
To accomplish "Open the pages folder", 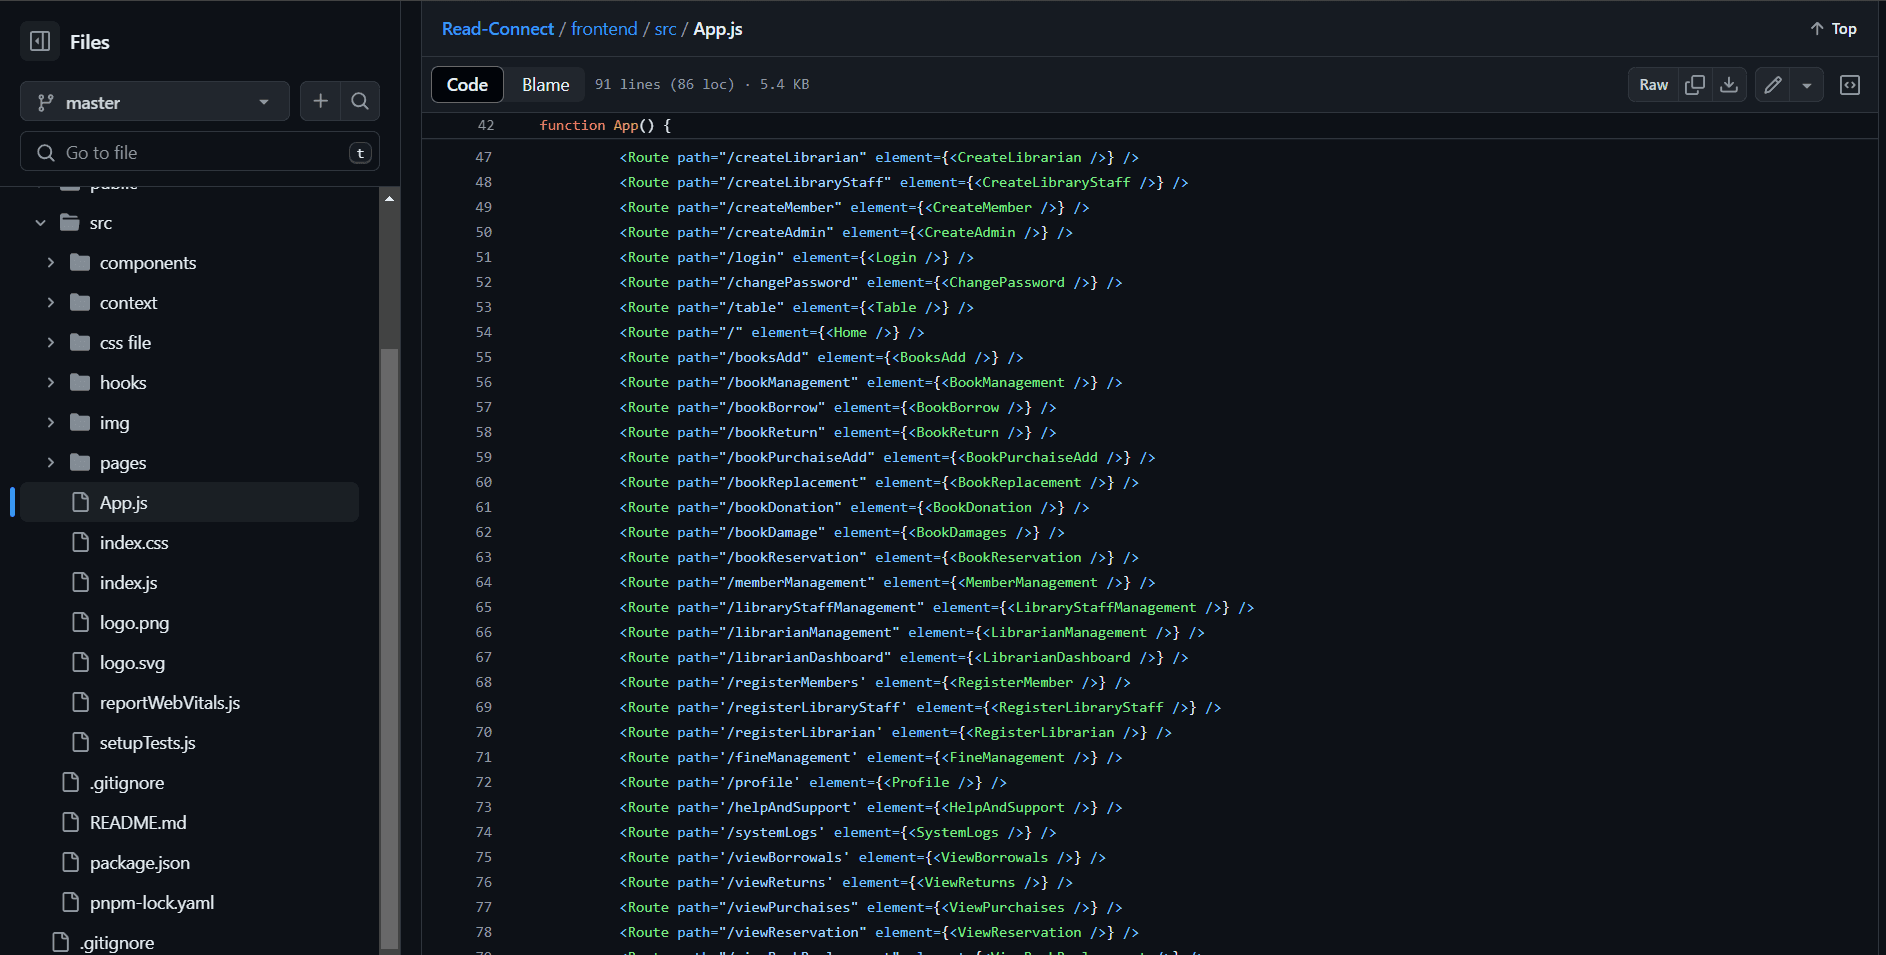I will (x=123, y=463).
